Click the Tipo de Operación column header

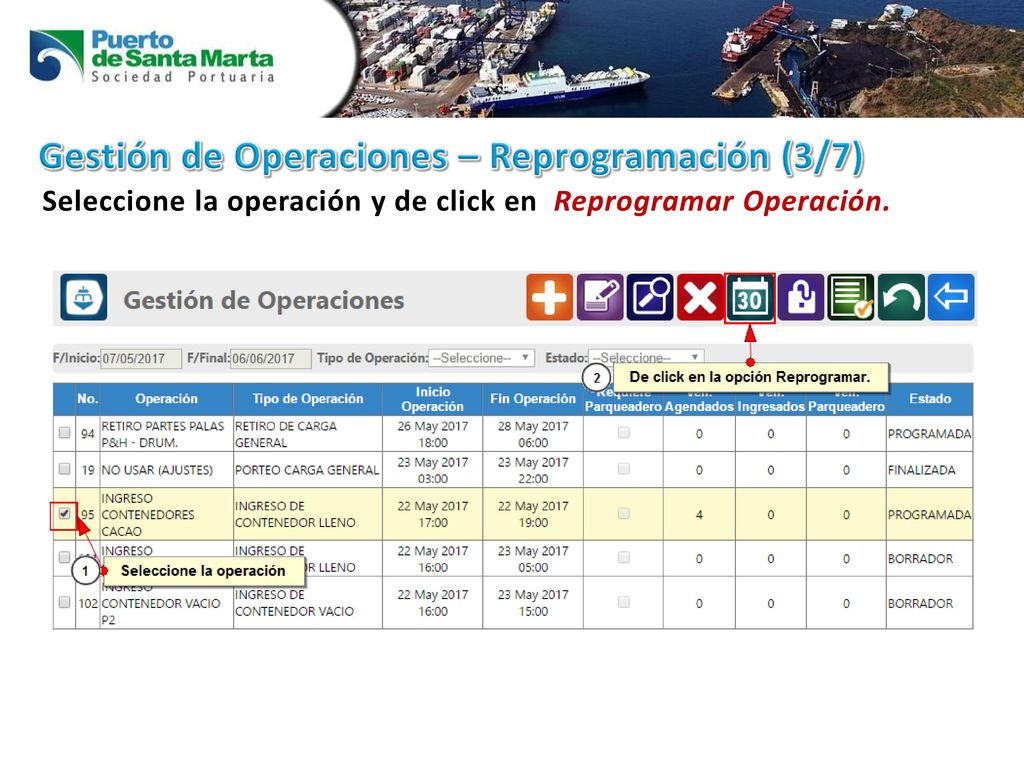(308, 398)
